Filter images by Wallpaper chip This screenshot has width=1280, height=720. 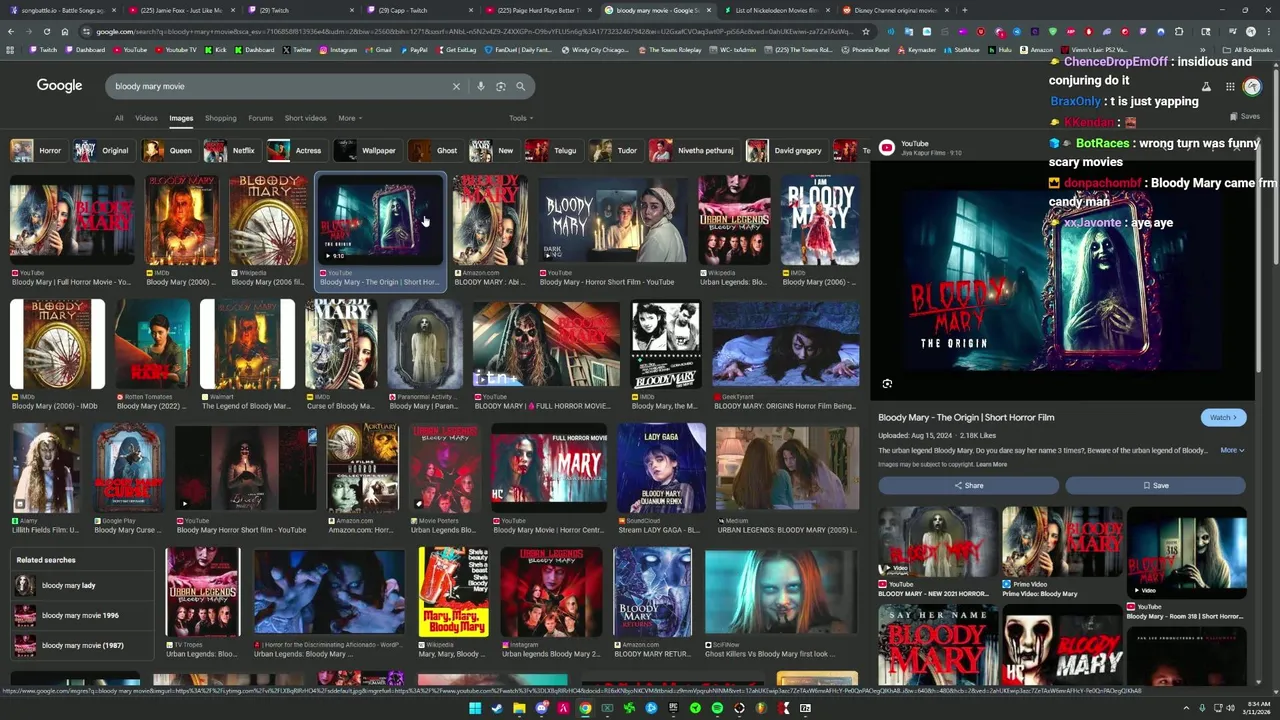[x=366, y=150]
